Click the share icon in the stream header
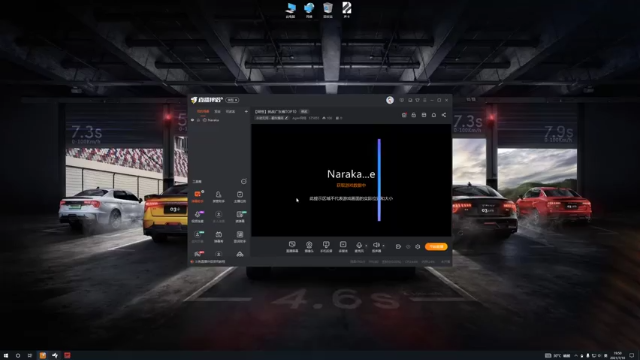The width and height of the screenshot is (640, 360). tap(444, 115)
